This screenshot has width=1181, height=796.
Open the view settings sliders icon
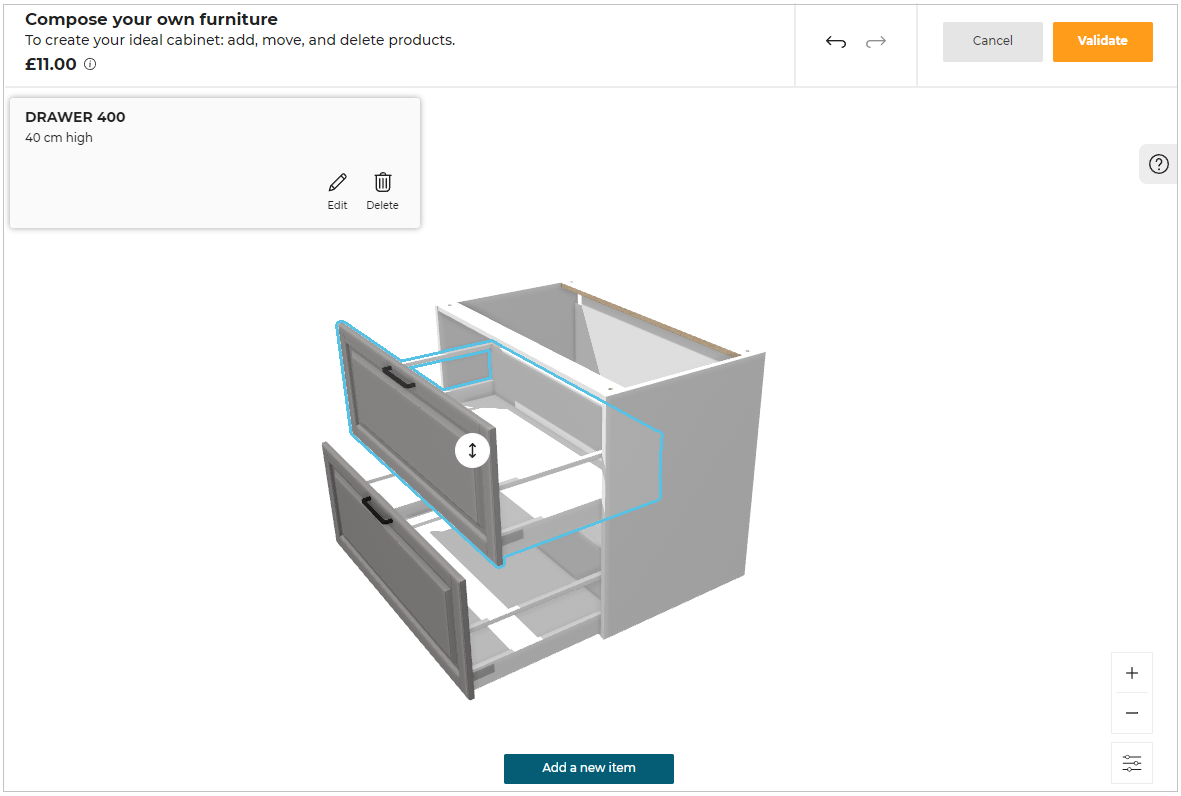point(1132,763)
